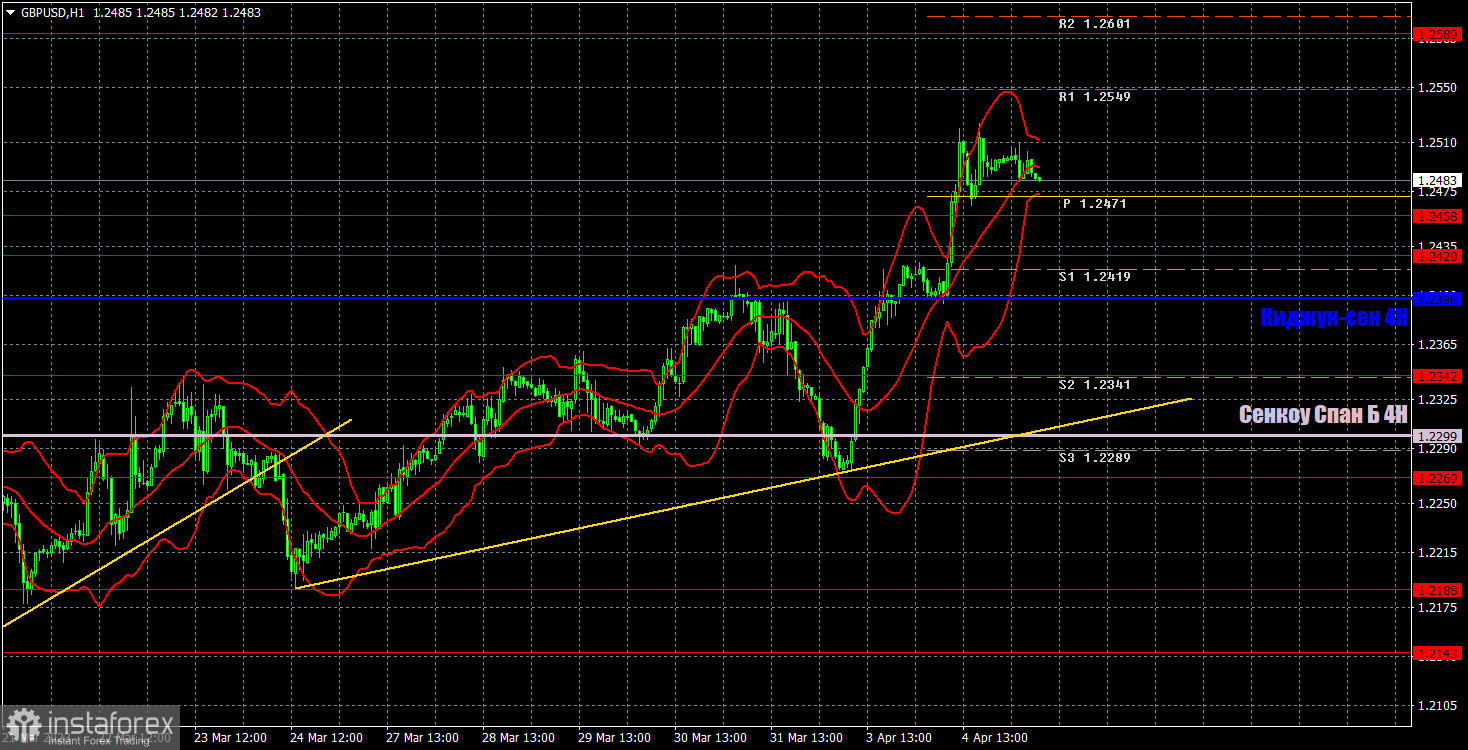Click the 24 Mar 12:00 time label
The width and height of the screenshot is (1468, 750).
pos(327,738)
